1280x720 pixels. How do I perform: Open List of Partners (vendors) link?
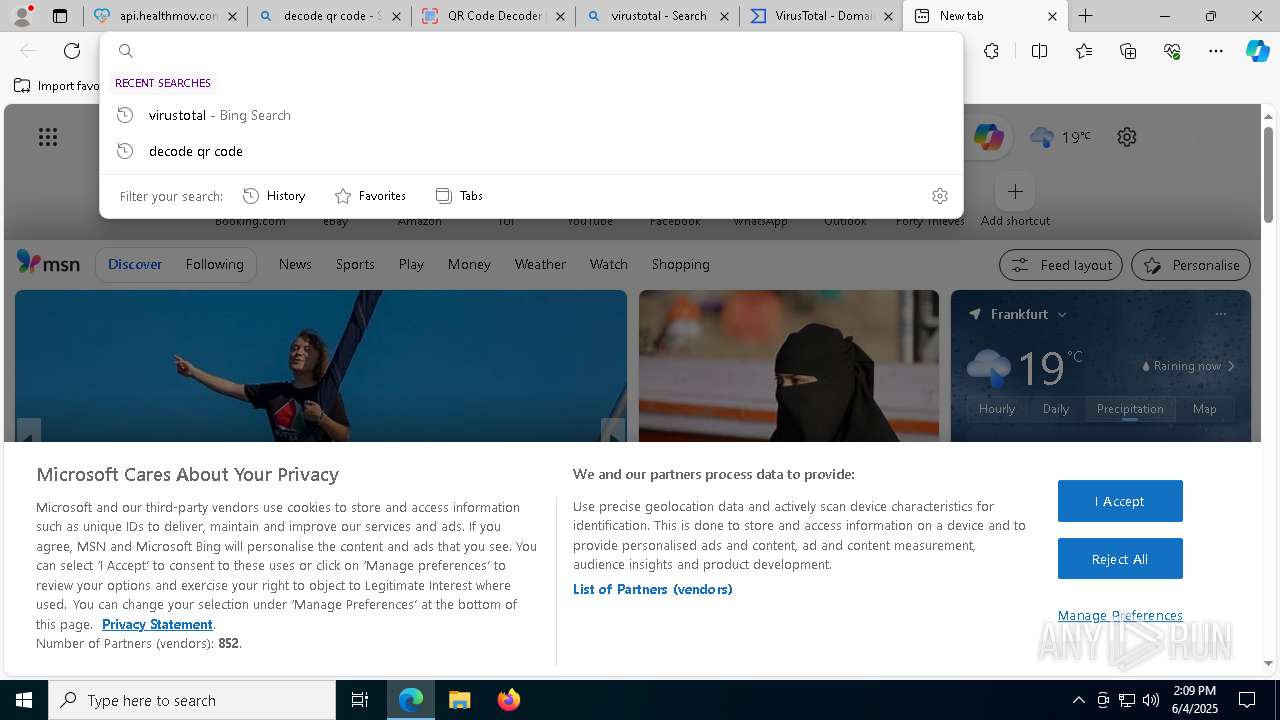click(x=652, y=589)
